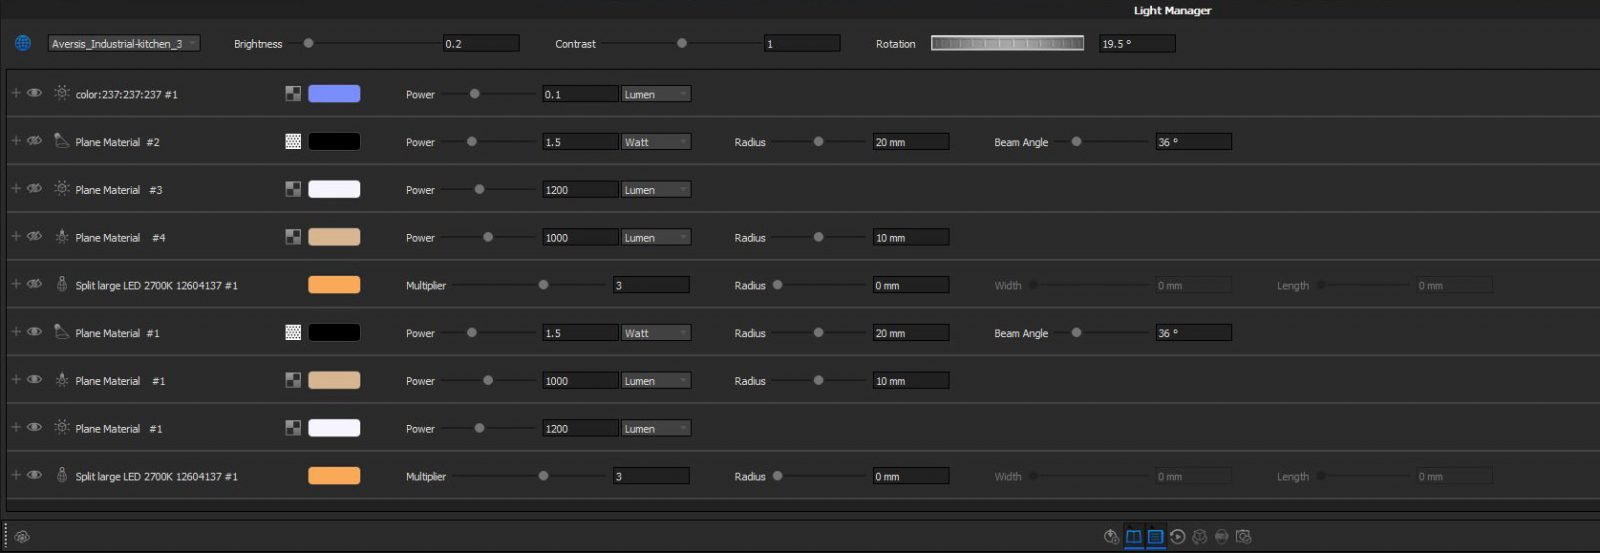Open the blue color swatch of color:237:237:237 #1
Screen dimensions: 1600x553
tap(334, 94)
